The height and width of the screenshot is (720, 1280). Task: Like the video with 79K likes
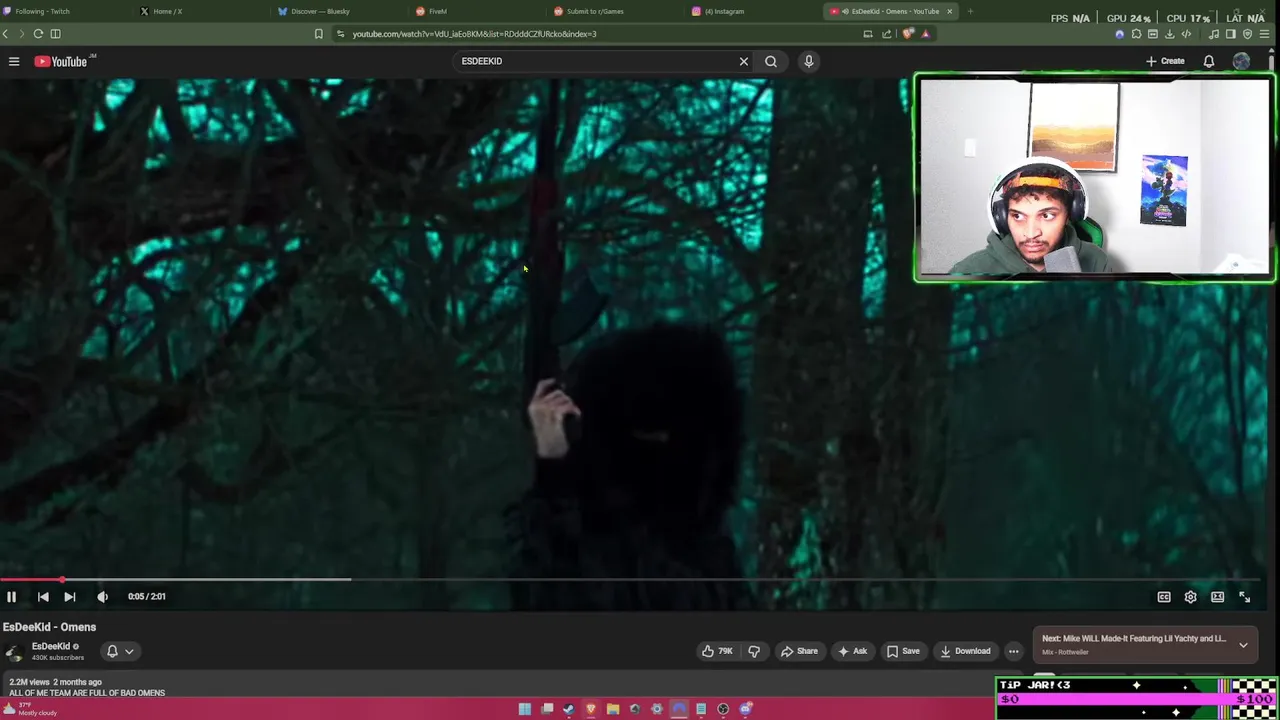tap(717, 651)
